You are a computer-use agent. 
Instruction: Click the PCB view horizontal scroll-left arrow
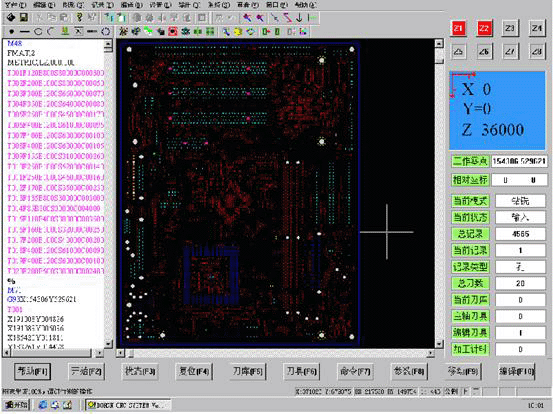click(x=121, y=353)
